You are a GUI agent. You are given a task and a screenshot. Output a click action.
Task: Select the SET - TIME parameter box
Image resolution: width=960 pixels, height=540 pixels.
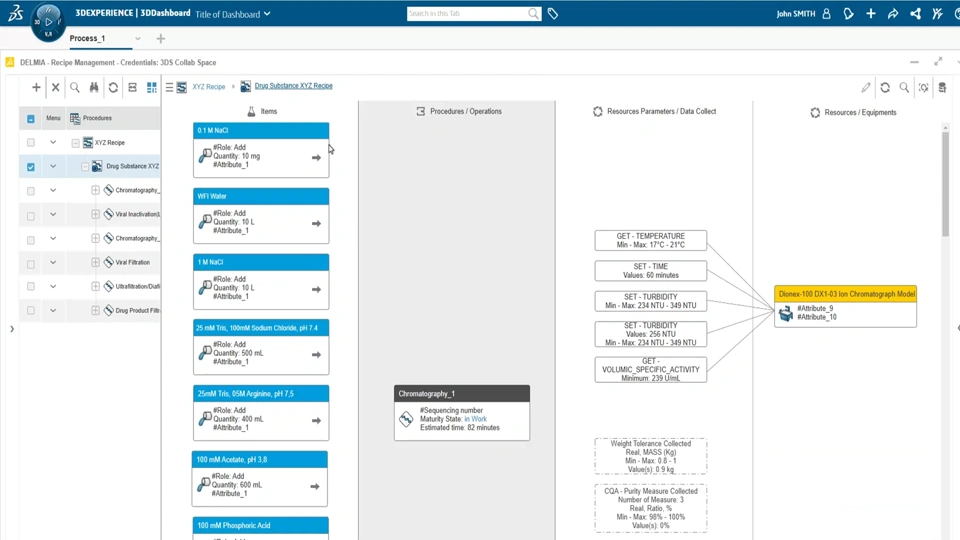point(651,271)
